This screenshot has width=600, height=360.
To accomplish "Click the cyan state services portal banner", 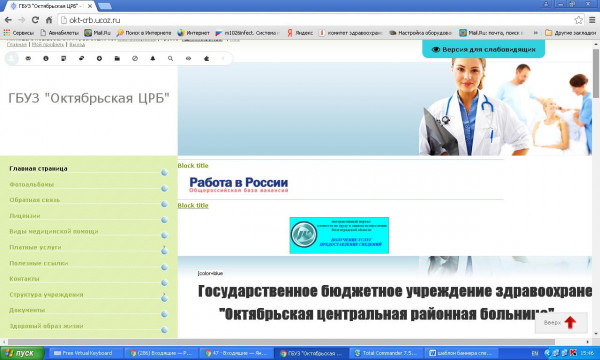I will tap(339, 235).
